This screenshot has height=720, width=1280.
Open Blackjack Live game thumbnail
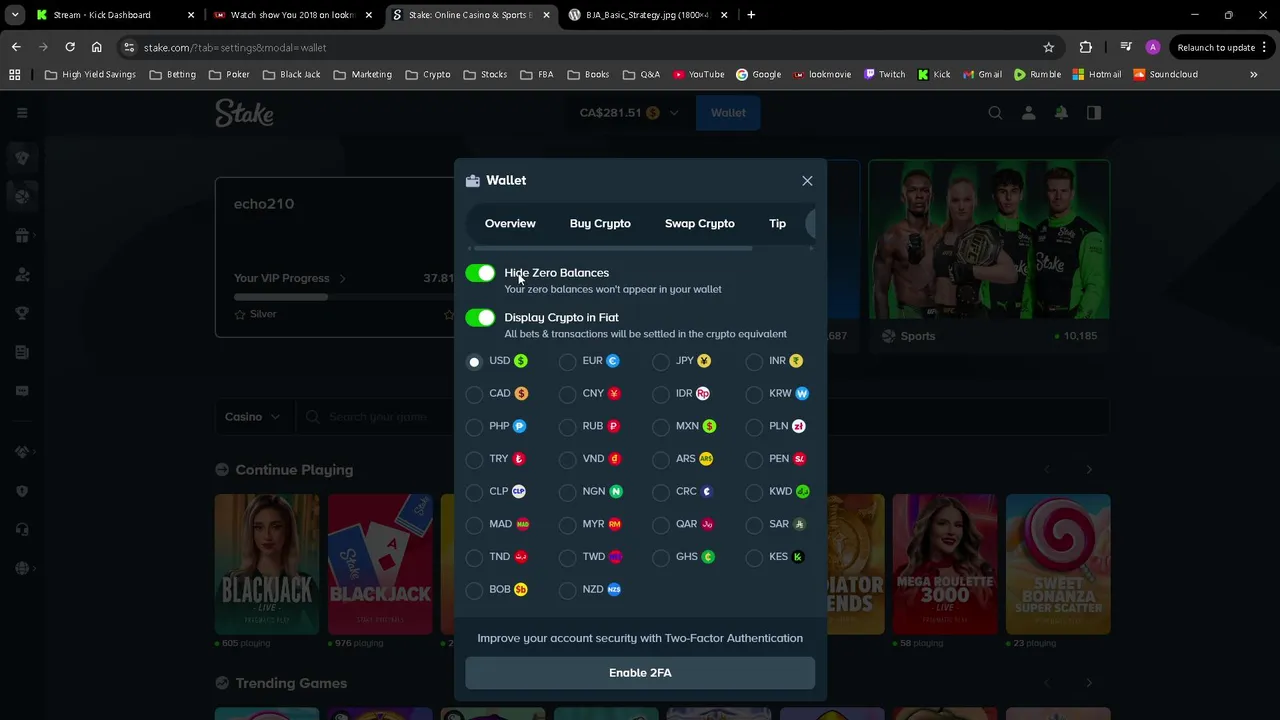(267, 564)
